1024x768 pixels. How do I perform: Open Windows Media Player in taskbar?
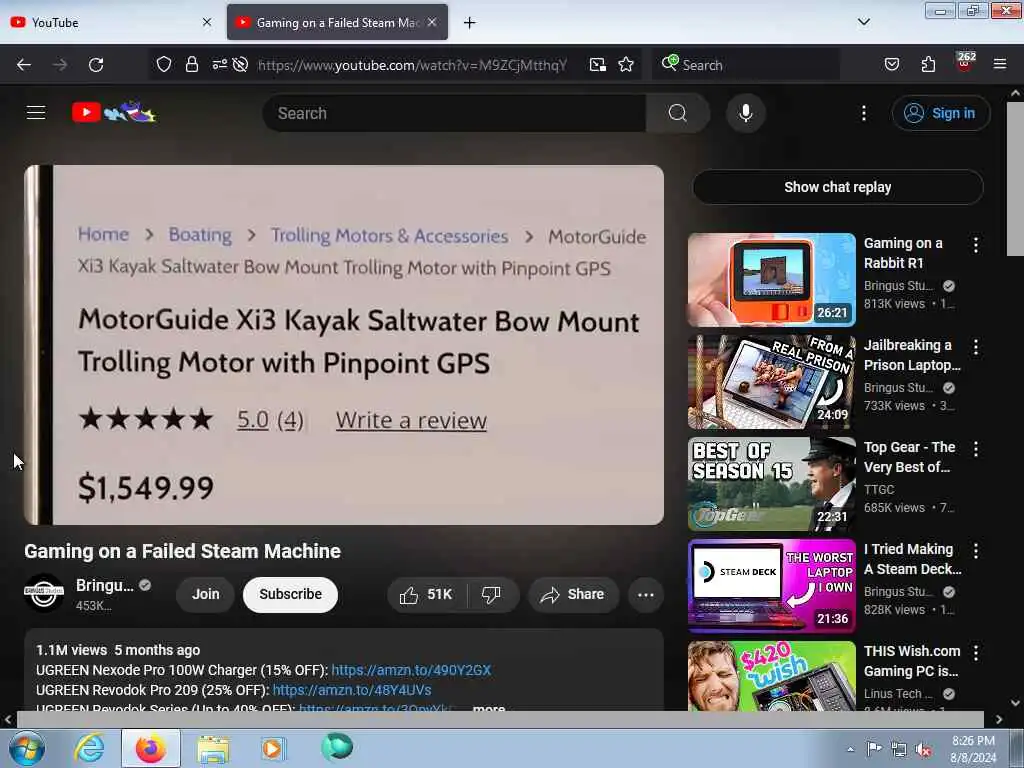tap(272, 748)
